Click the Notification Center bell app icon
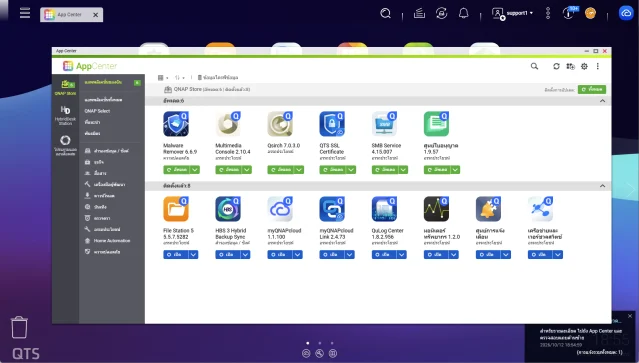 (x=489, y=209)
